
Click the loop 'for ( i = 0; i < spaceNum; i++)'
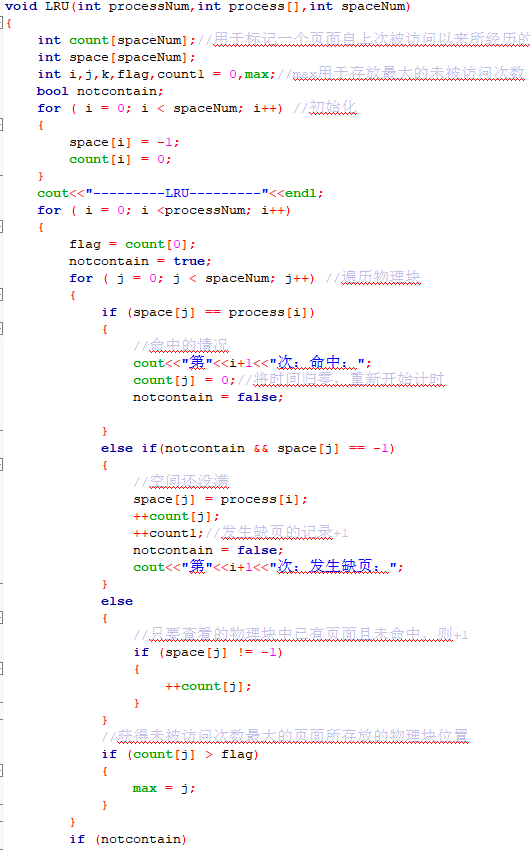(x=160, y=108)
